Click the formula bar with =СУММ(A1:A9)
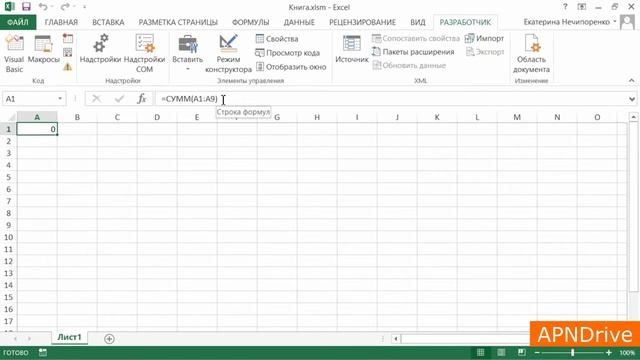Viewport: 640px width, 360px height. [391, 99]
